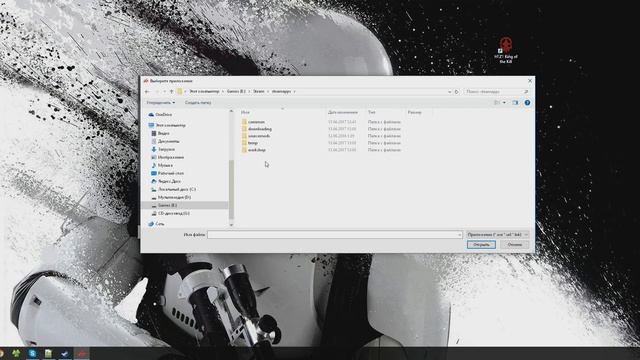Select steamapps in the breadcrumb path

[281, 91]
